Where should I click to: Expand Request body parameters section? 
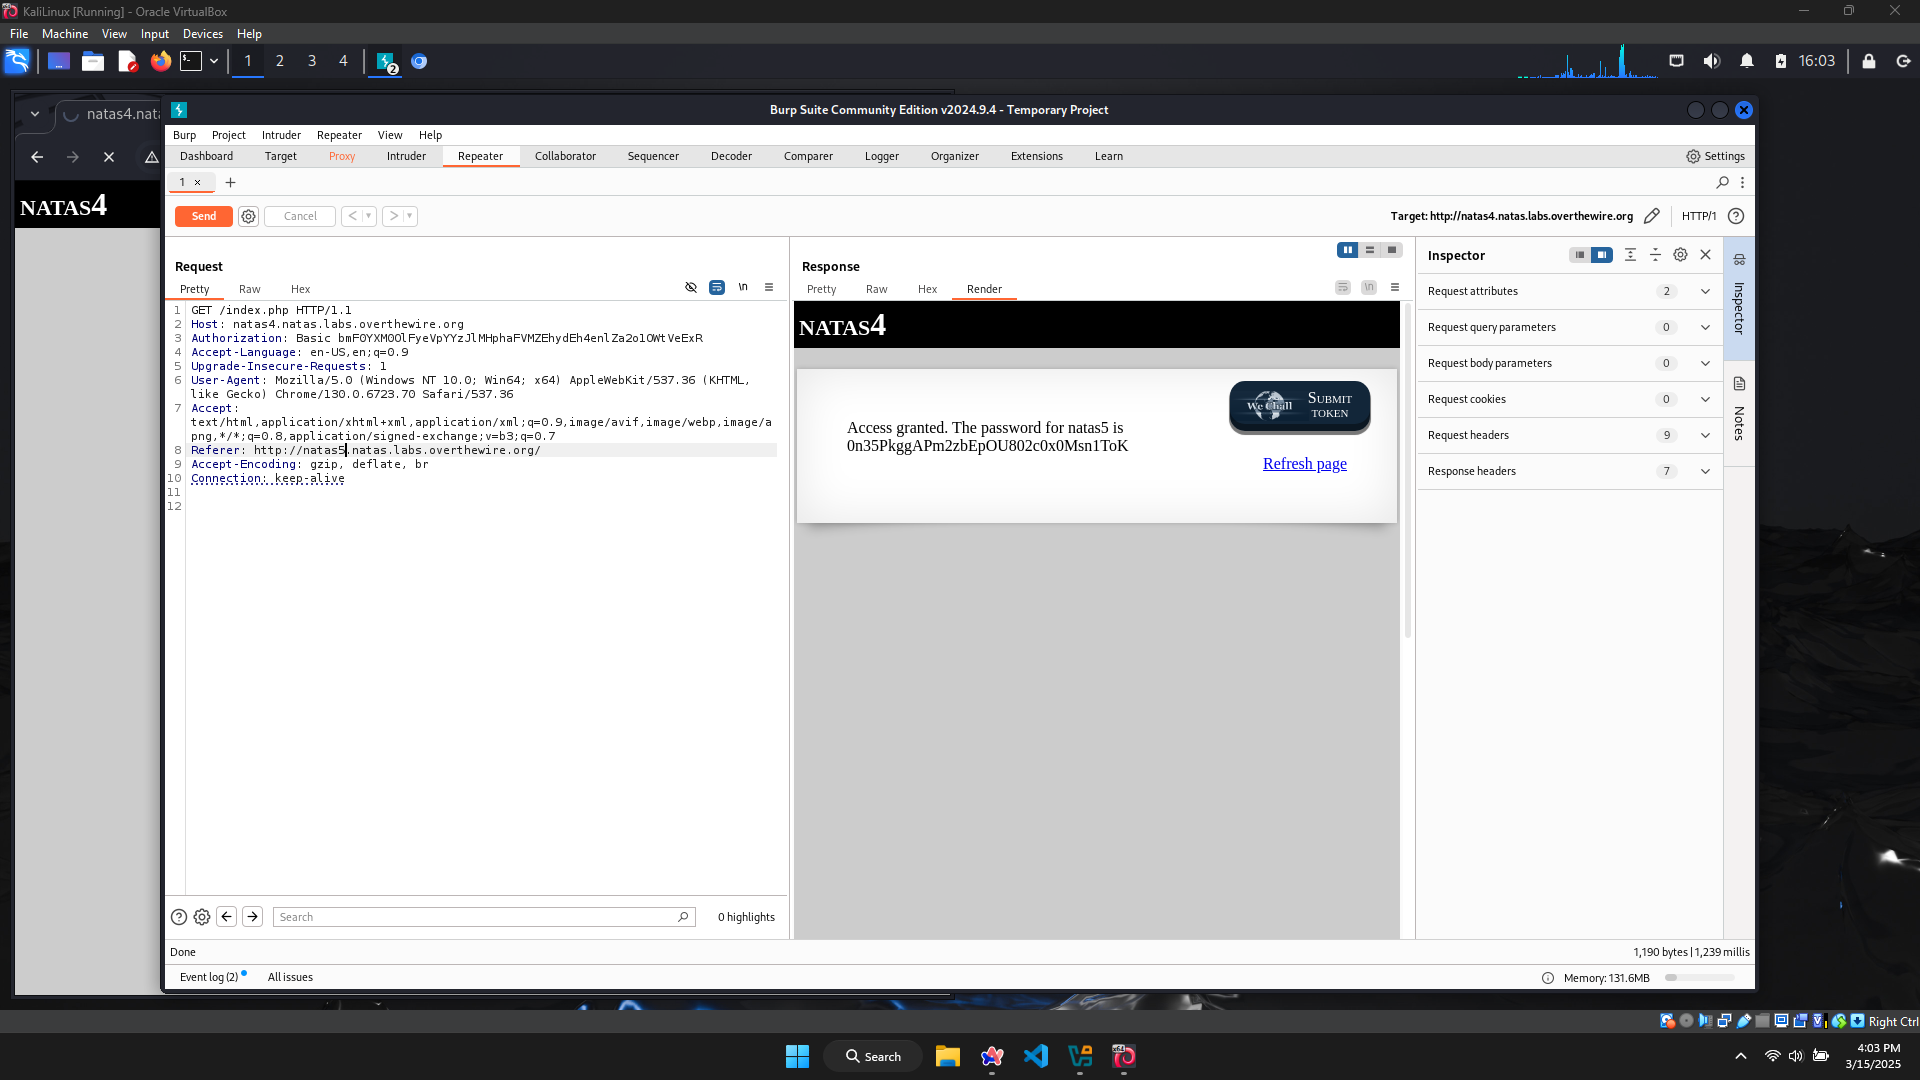click(x=1569, y=363)
